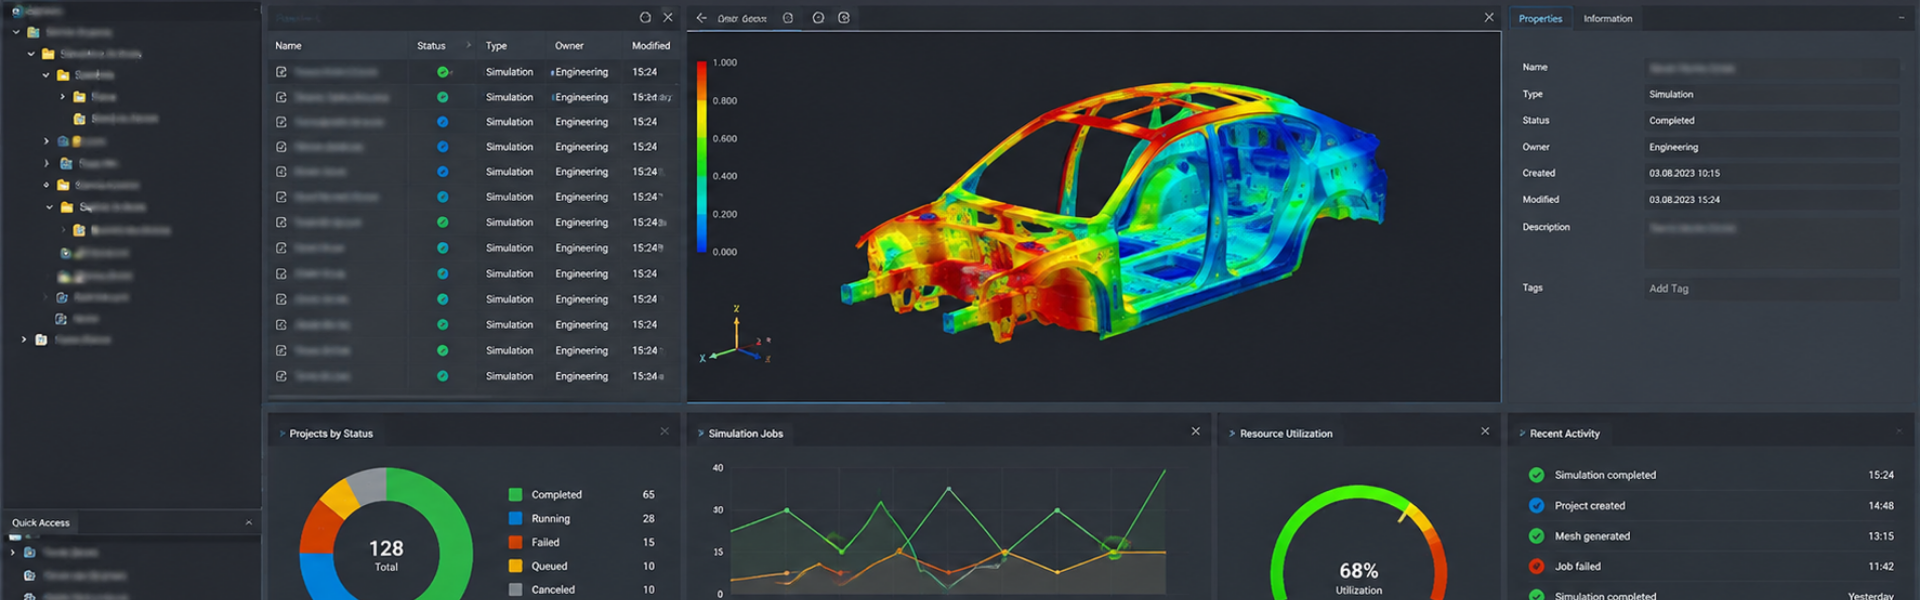Click the rainbow color scale bar in viewer
1920x600 pixels.
coord(702,157)
